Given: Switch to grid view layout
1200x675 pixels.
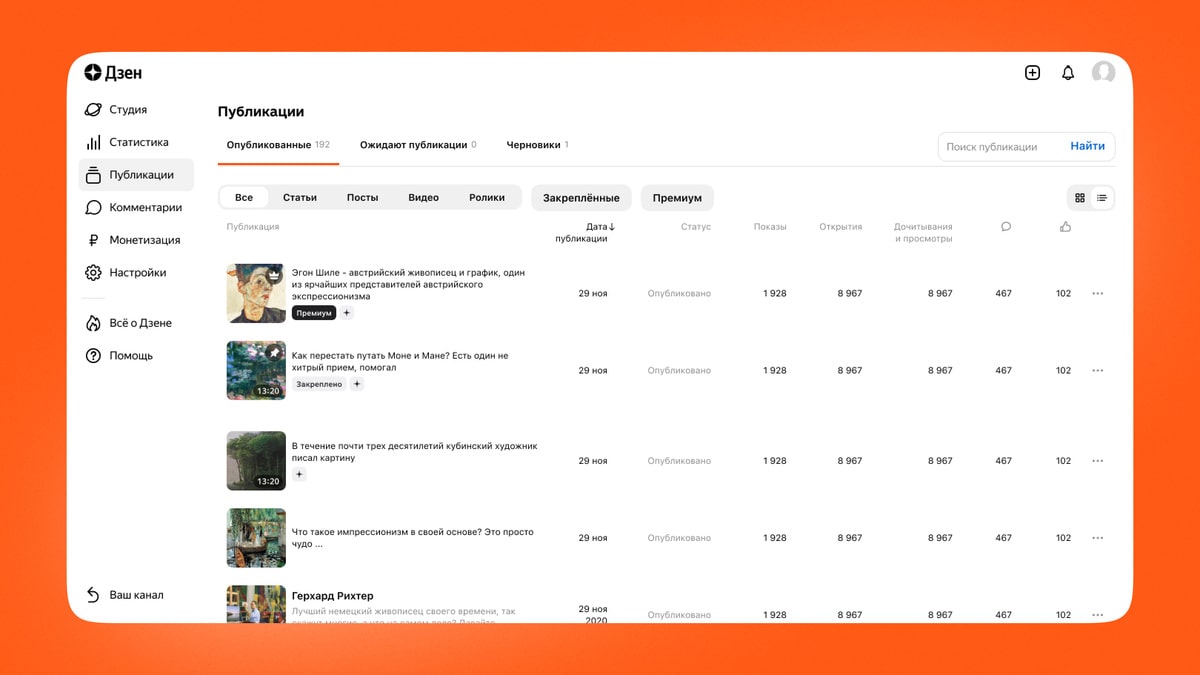Looking at the screenshot, I should [1080, 198].
